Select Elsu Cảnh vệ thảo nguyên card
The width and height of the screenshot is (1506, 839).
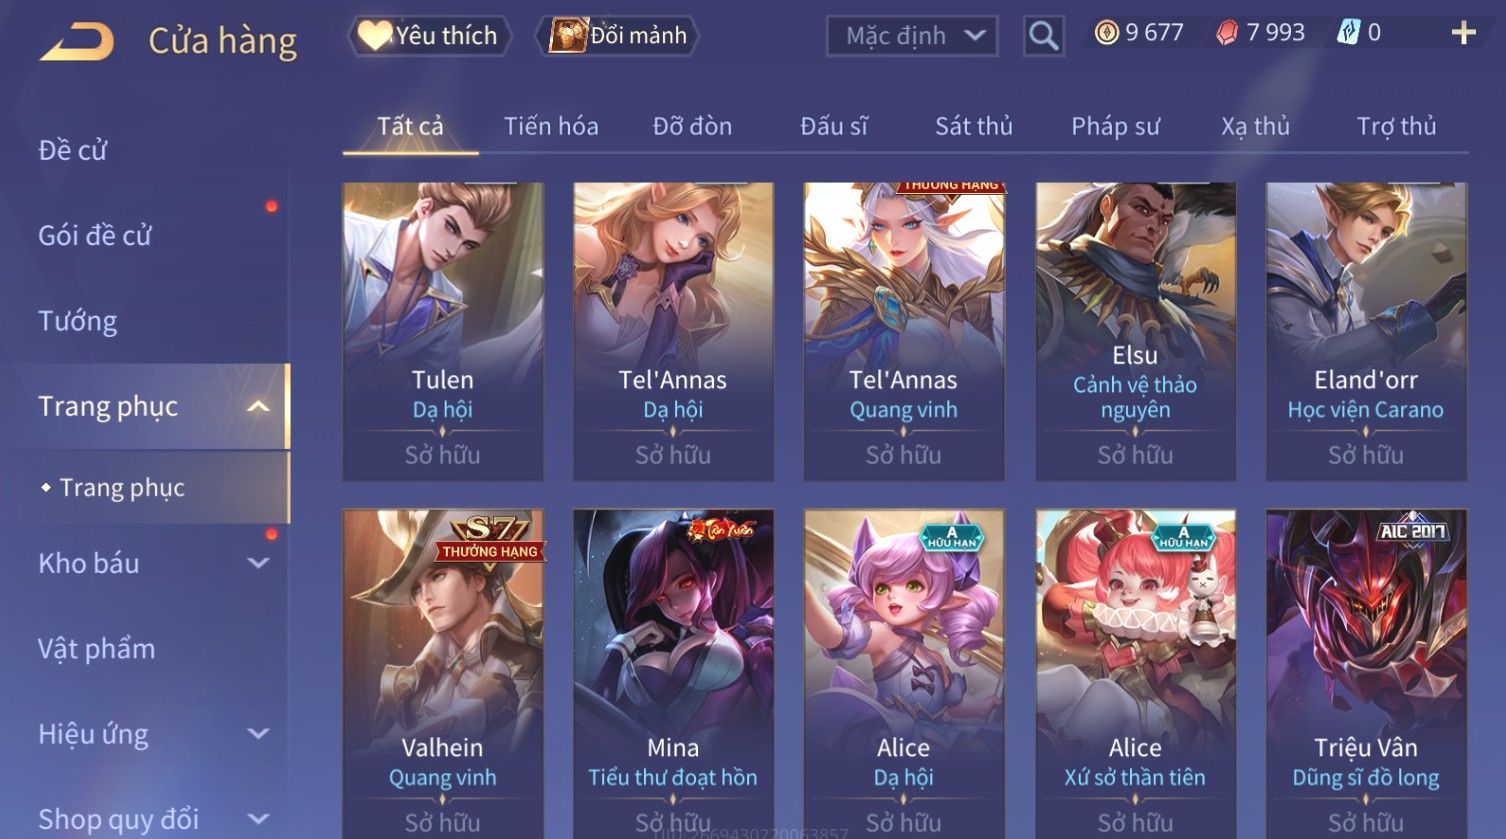pos(1135,331)
